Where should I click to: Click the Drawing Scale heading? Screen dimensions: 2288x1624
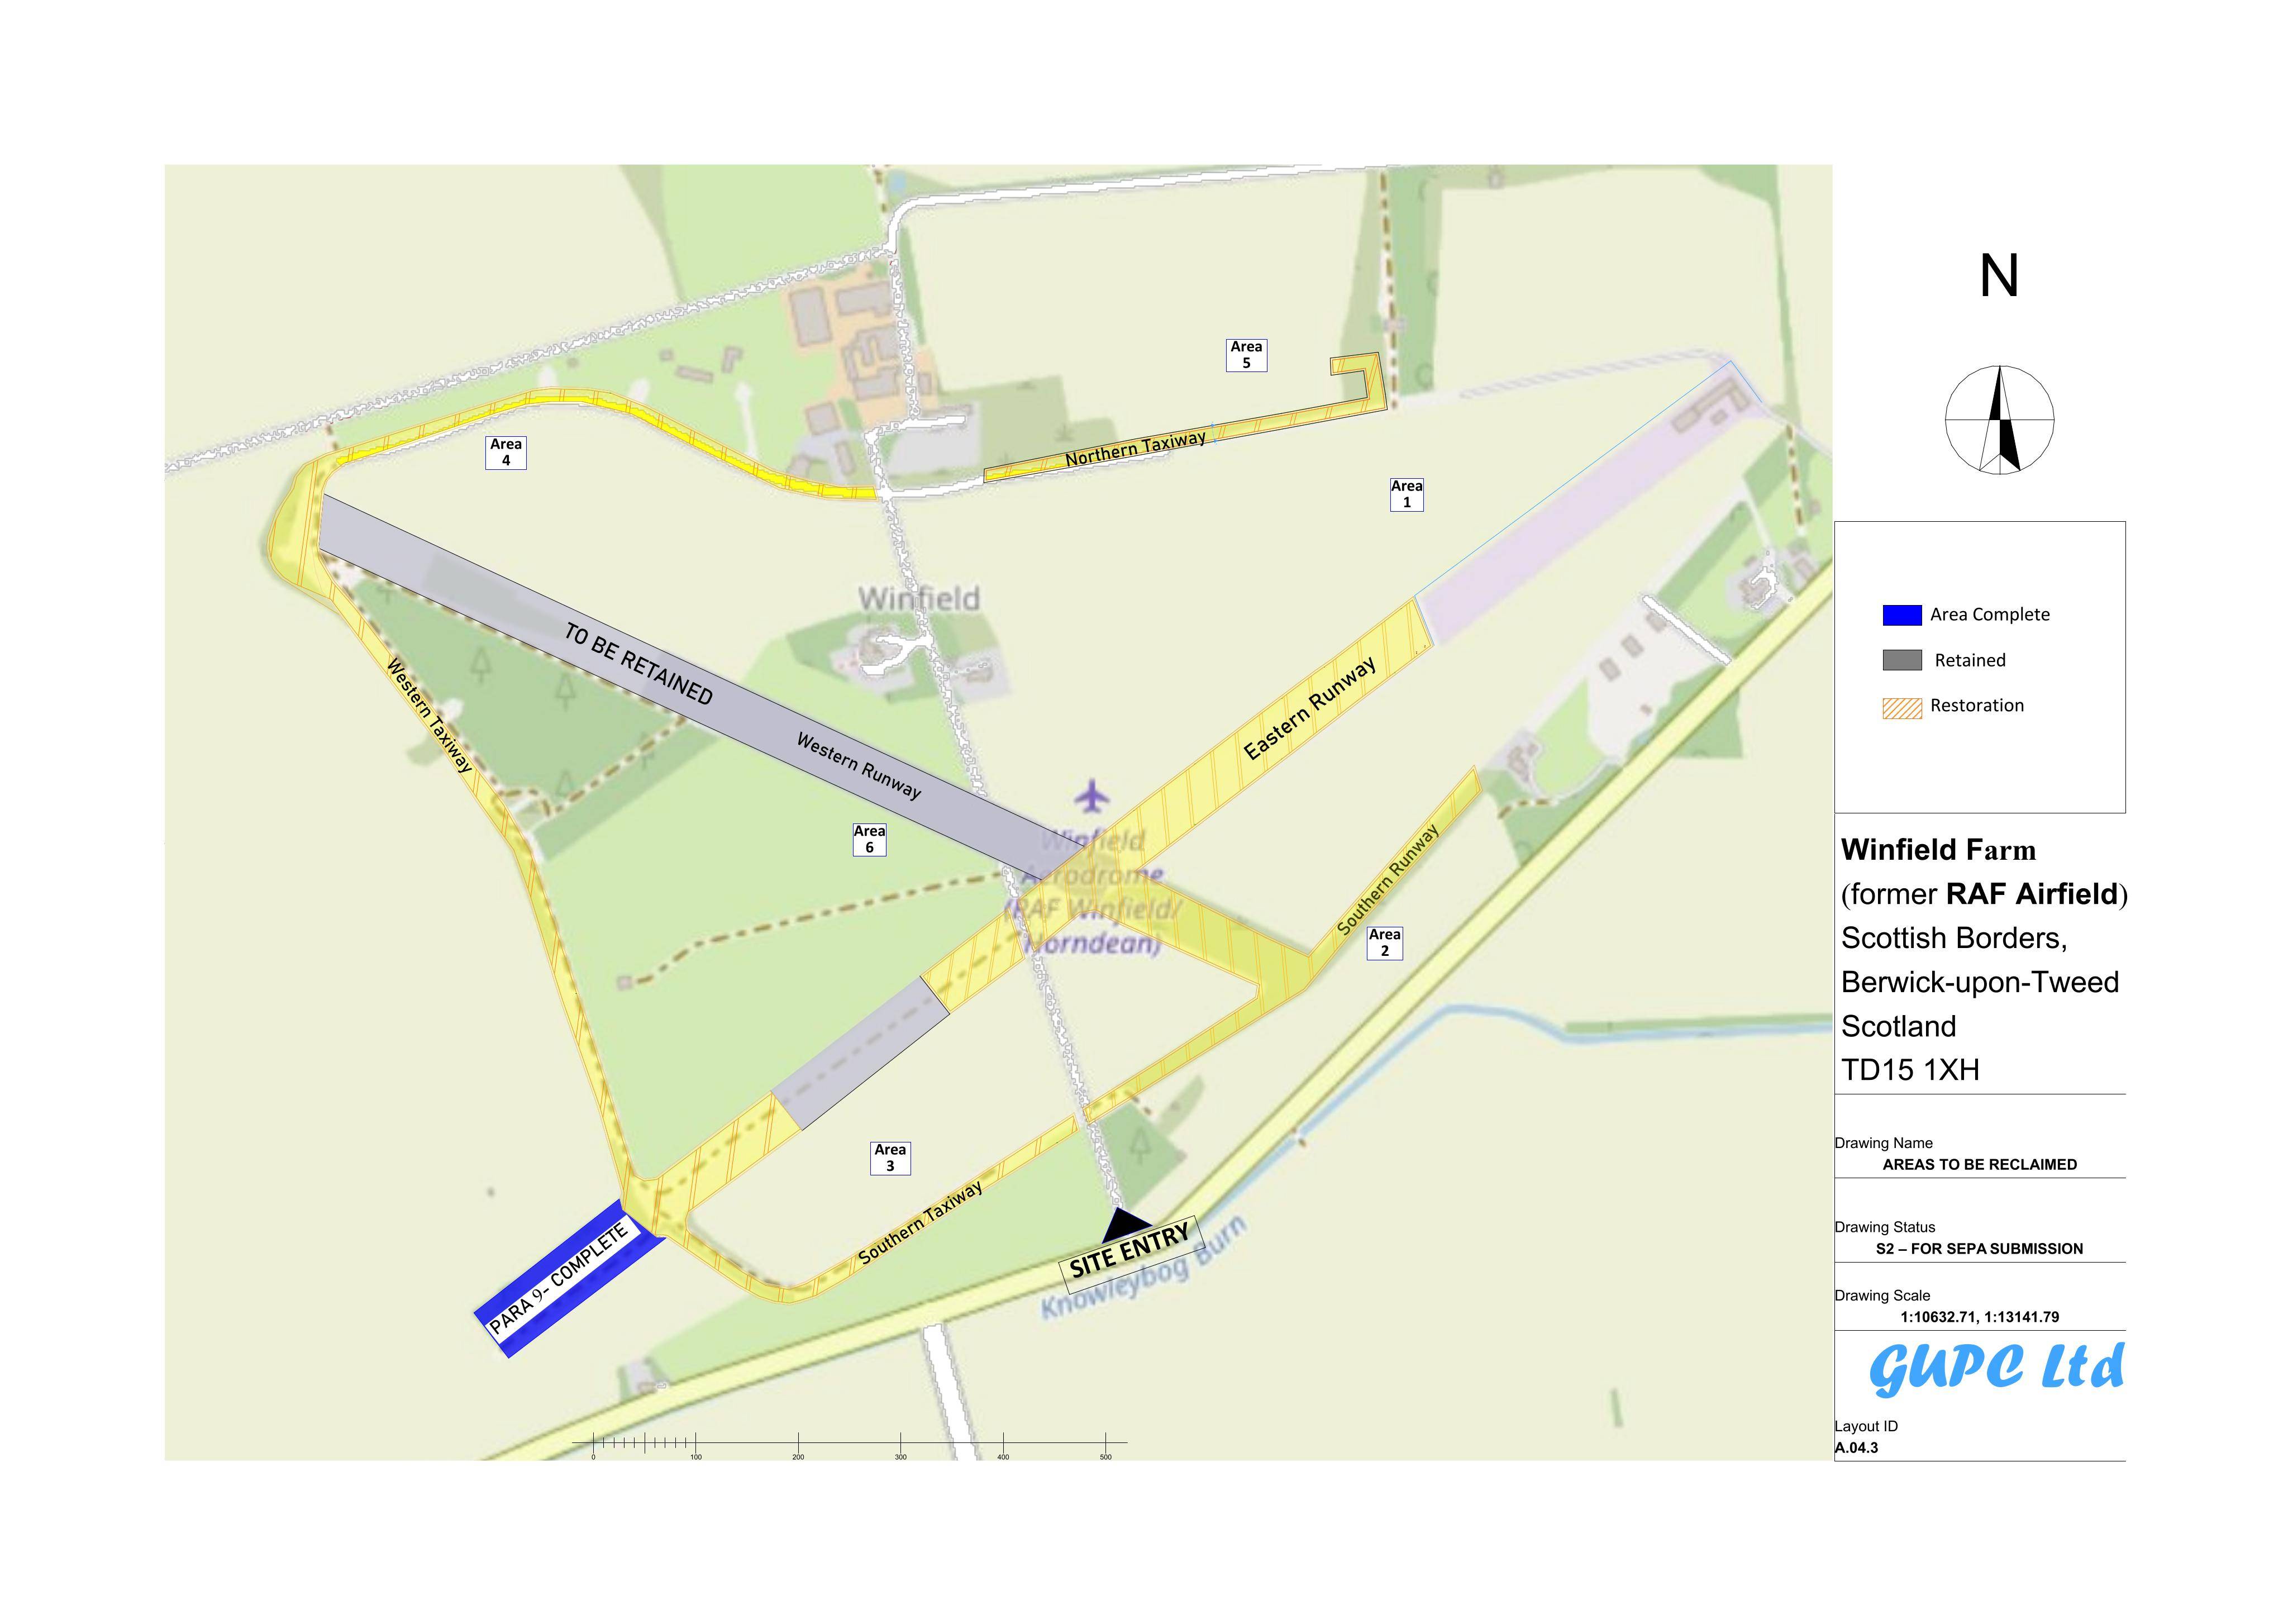click(x=1882, y=1295)
